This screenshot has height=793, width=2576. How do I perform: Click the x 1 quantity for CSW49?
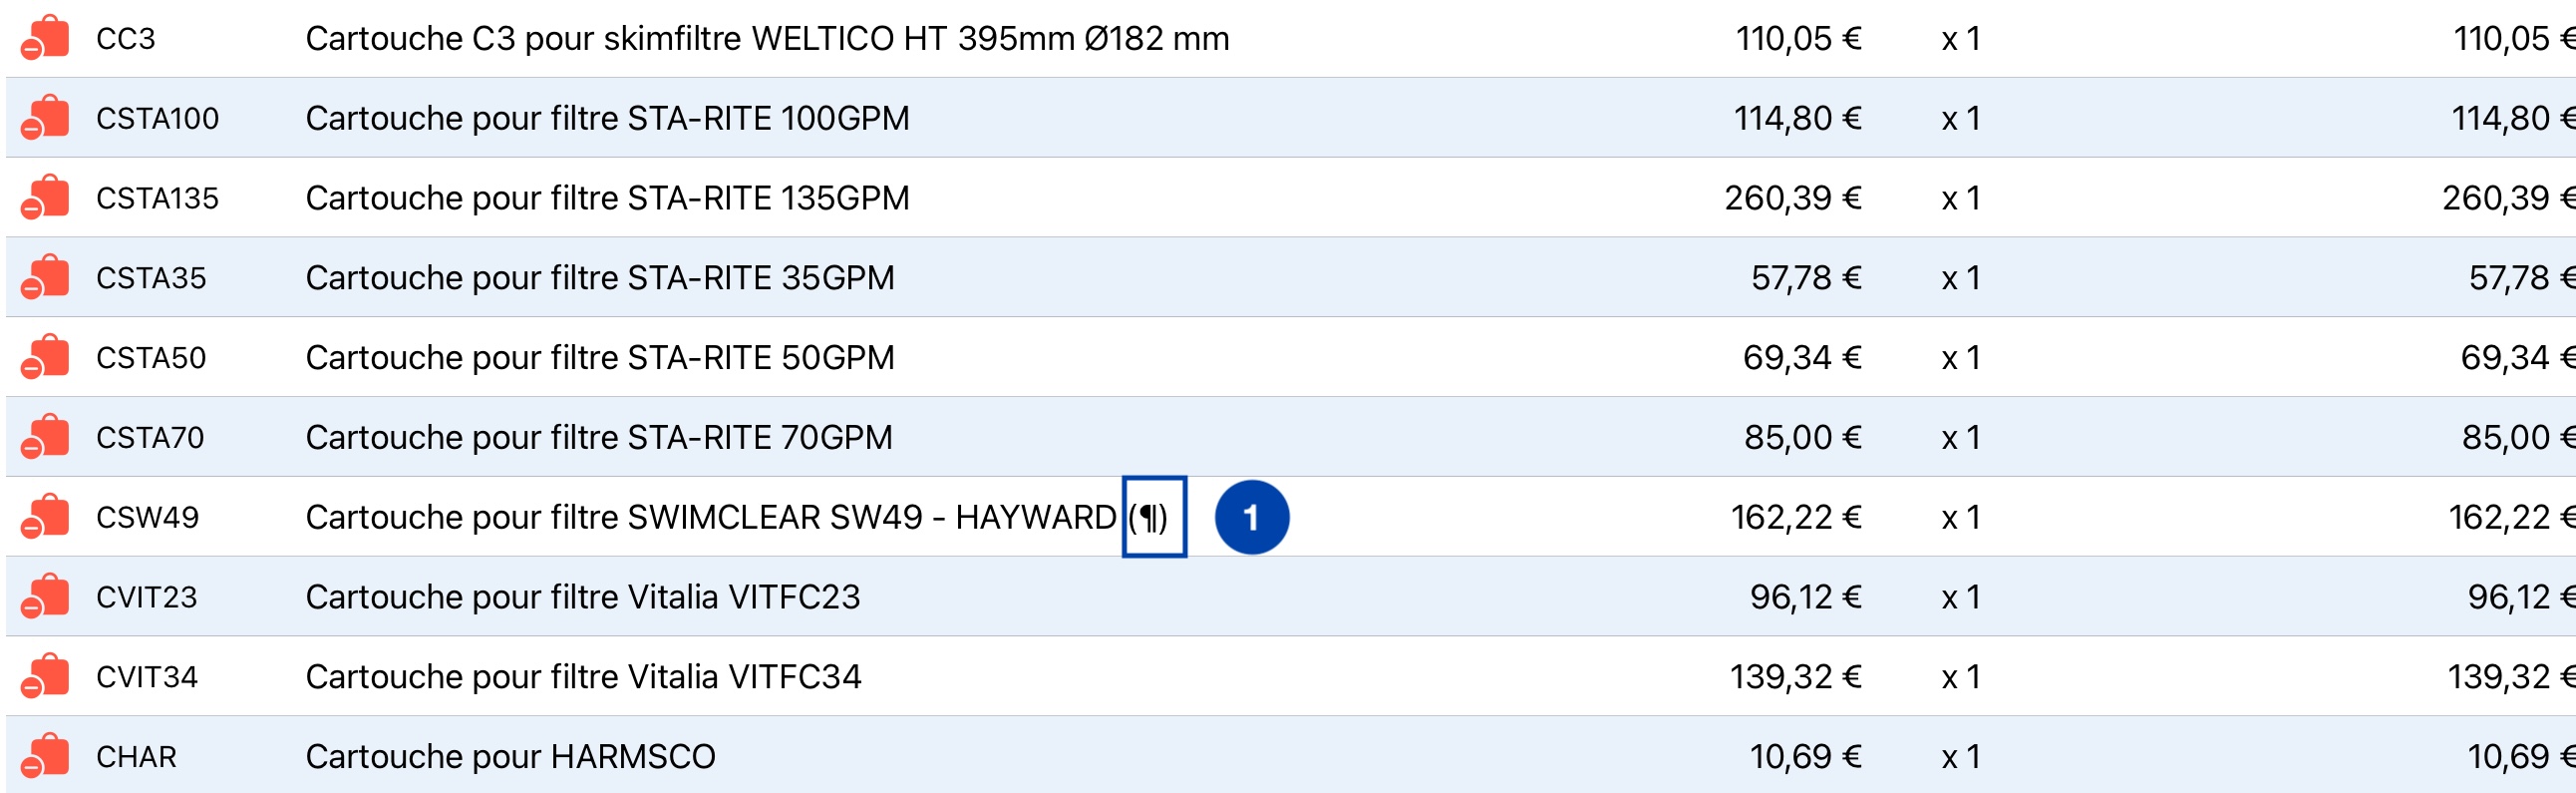pos(1960,517)
